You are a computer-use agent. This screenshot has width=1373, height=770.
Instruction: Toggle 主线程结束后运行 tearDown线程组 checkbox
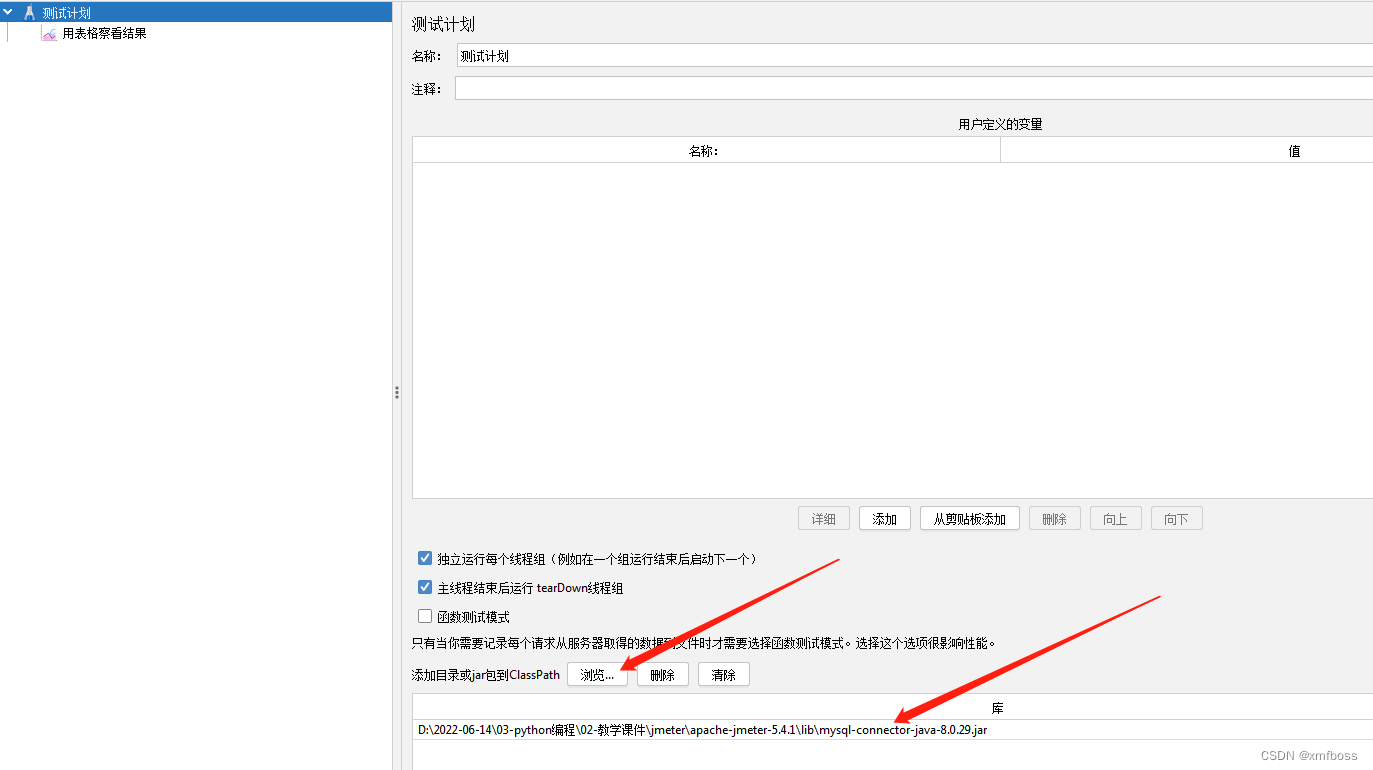[x=425, y=588]
